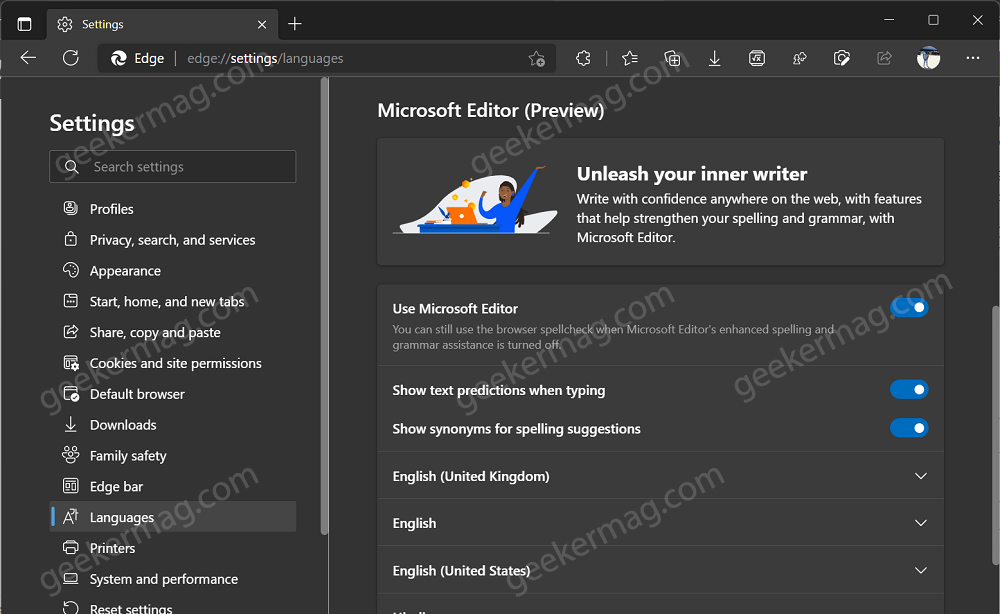Click the 'Unleash your inner writer' heading
This screenshot has width=1000, height=614.
point(692,174)
